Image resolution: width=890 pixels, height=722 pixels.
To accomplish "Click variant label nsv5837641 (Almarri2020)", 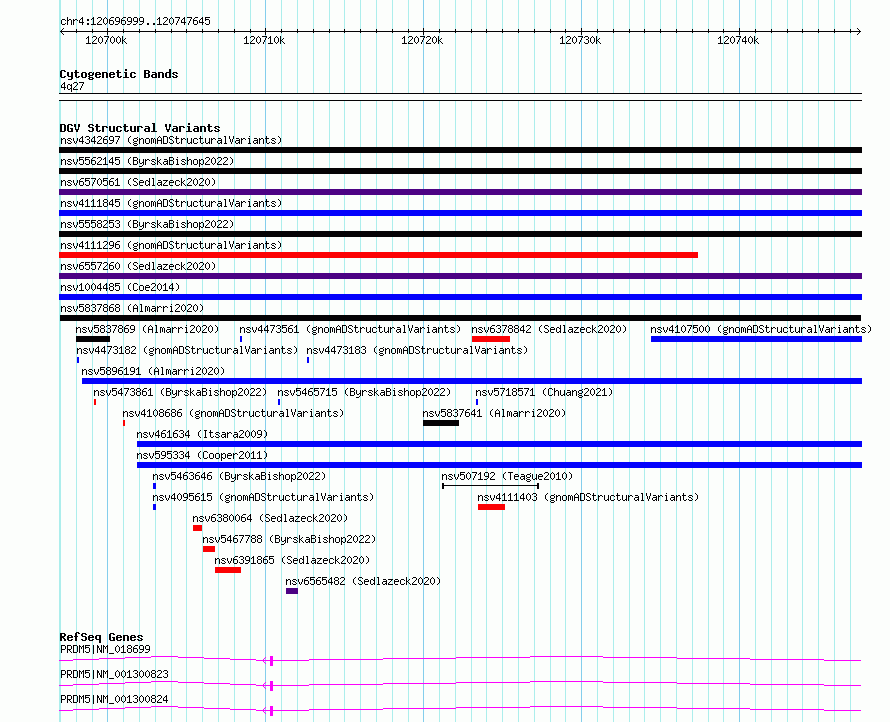I will click(x=494, y=413).
